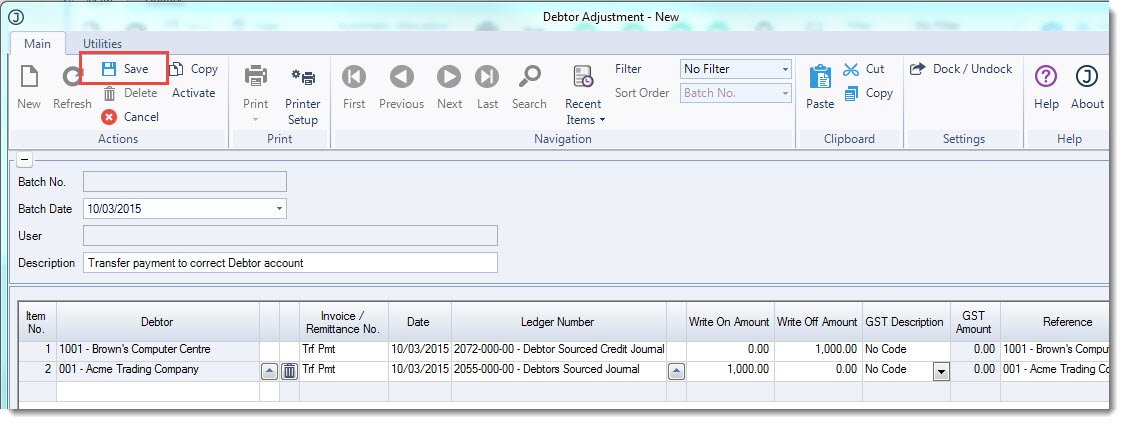1124x424 pixels.
Task: Open GST Description dropdown on row 2
Action: click(940, 372)
